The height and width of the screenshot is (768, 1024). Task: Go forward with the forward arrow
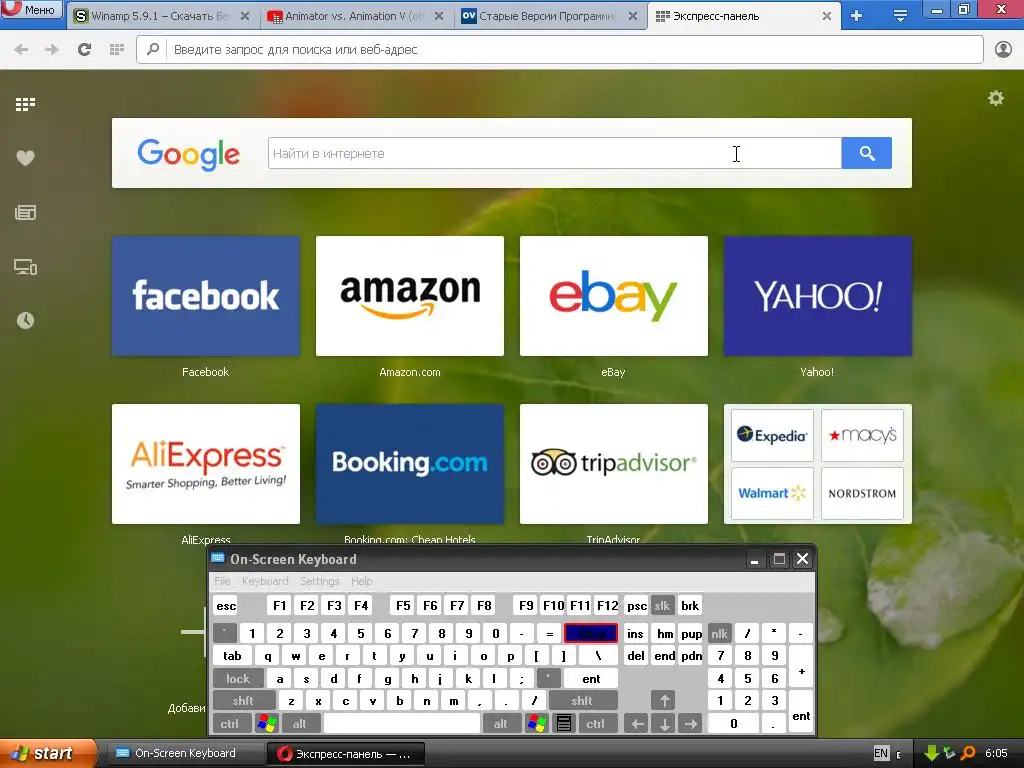[52, 50]
